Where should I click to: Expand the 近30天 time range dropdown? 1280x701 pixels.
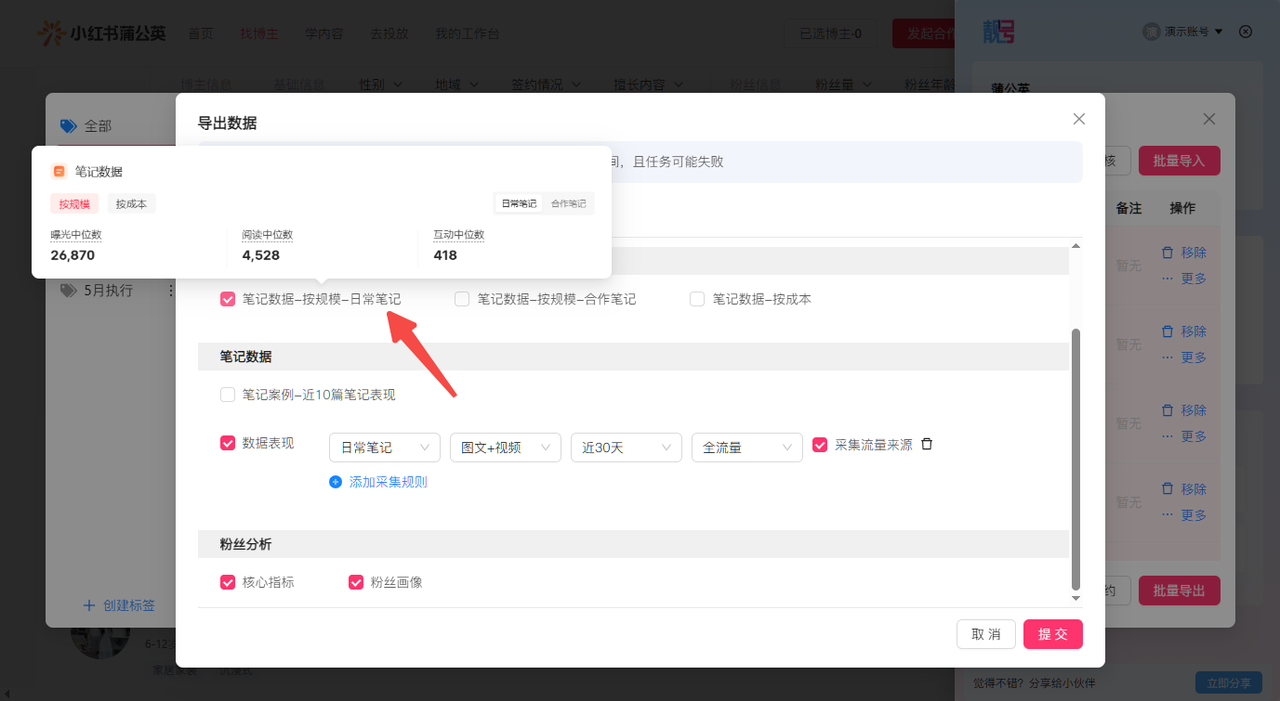click(626, 448)
